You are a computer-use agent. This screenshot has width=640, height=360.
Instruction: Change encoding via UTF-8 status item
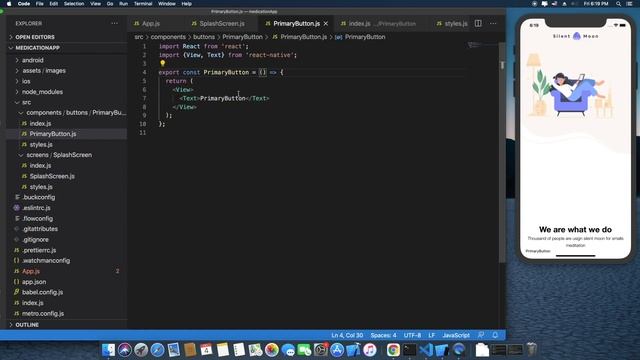click(x=412, y=335)
